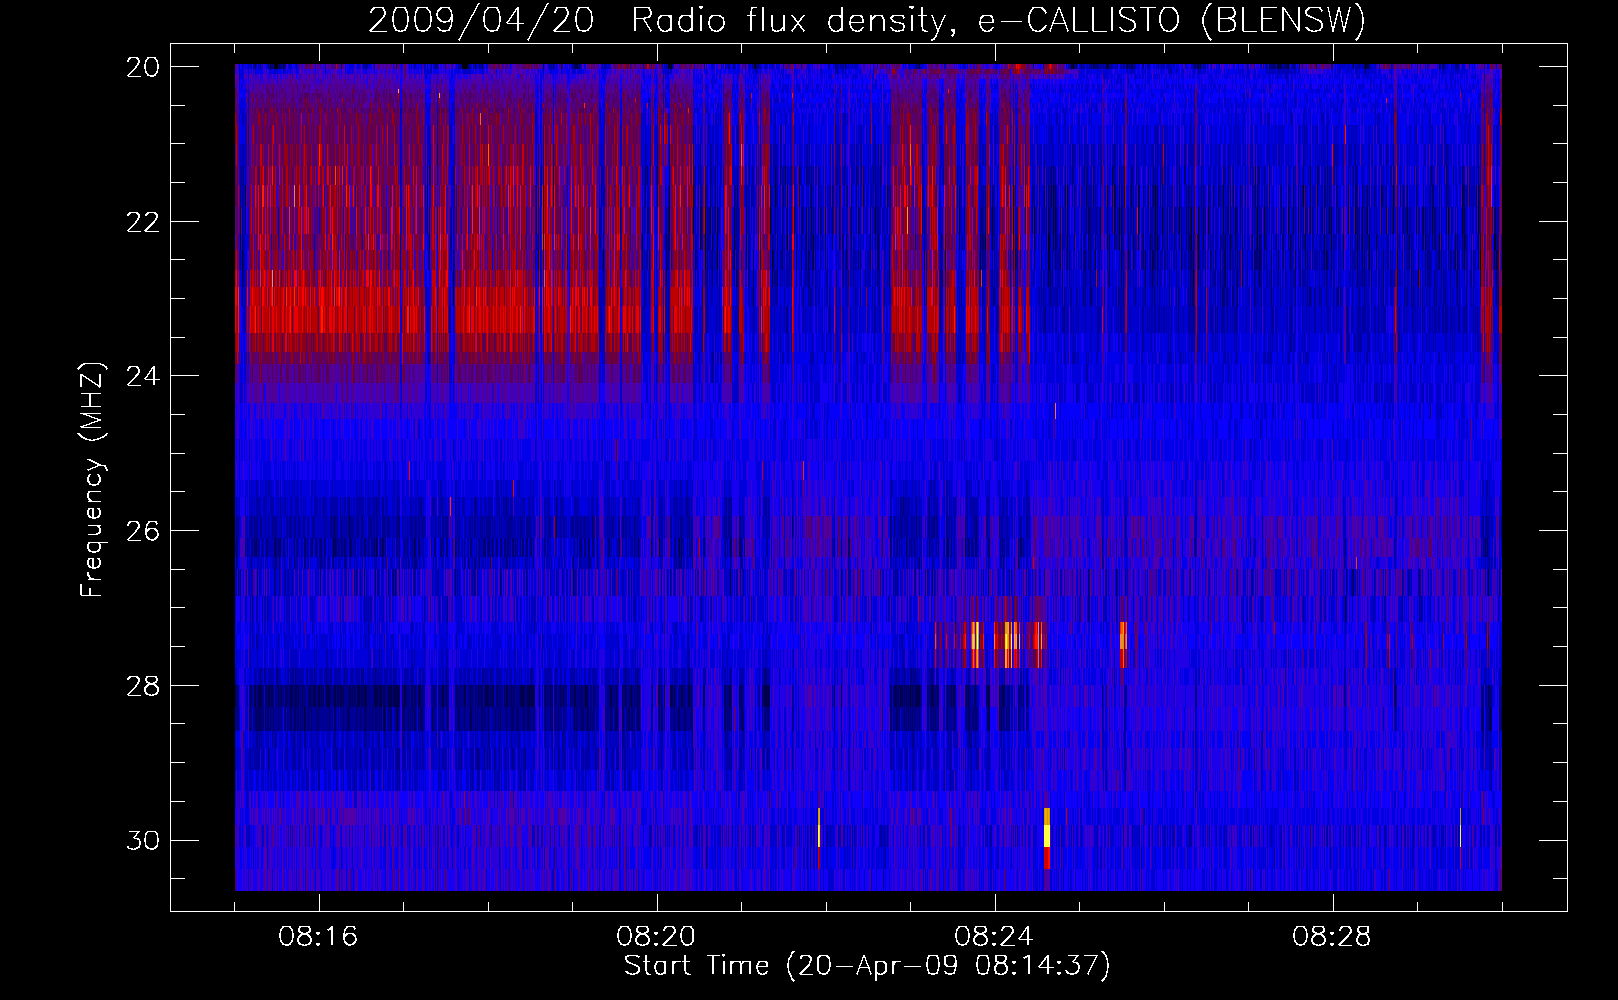Click the 28 MHz frequency tick label
Viewport: 1618px width, 1000px height.
point(143,685)
